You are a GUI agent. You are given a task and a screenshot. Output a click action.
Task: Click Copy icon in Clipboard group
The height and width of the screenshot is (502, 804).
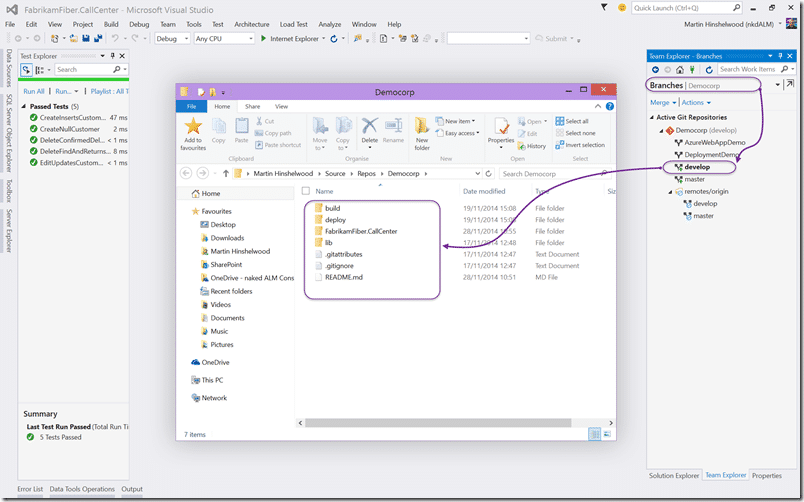coord(219,126)
